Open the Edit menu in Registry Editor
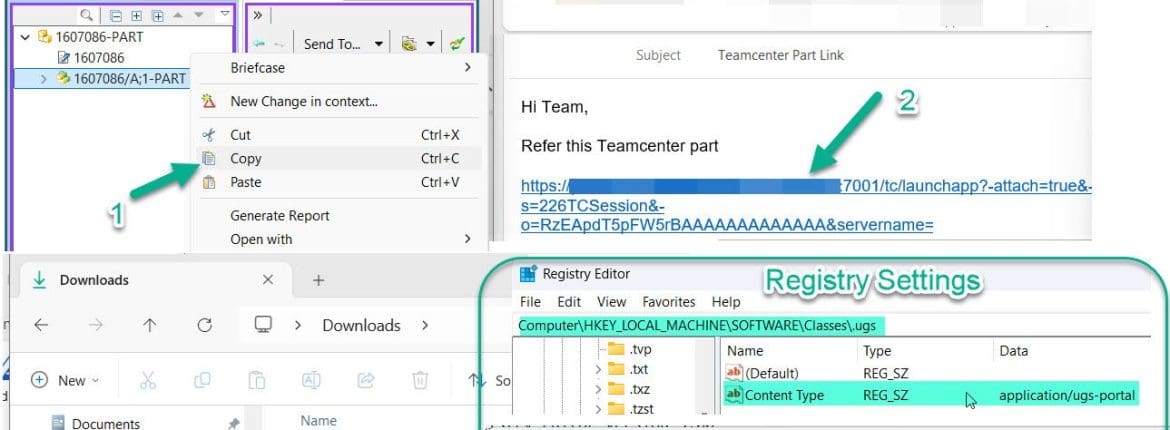The width and height of the screenshot is (1170, 430). click(569, 302)
